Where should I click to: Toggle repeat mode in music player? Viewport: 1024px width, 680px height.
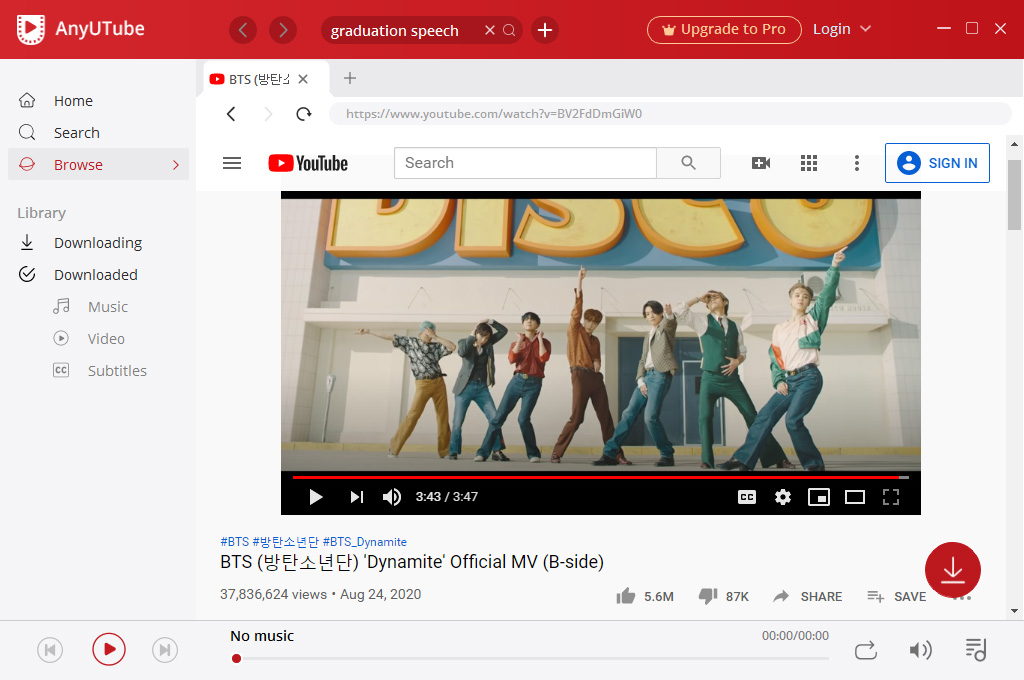point(866,650)
